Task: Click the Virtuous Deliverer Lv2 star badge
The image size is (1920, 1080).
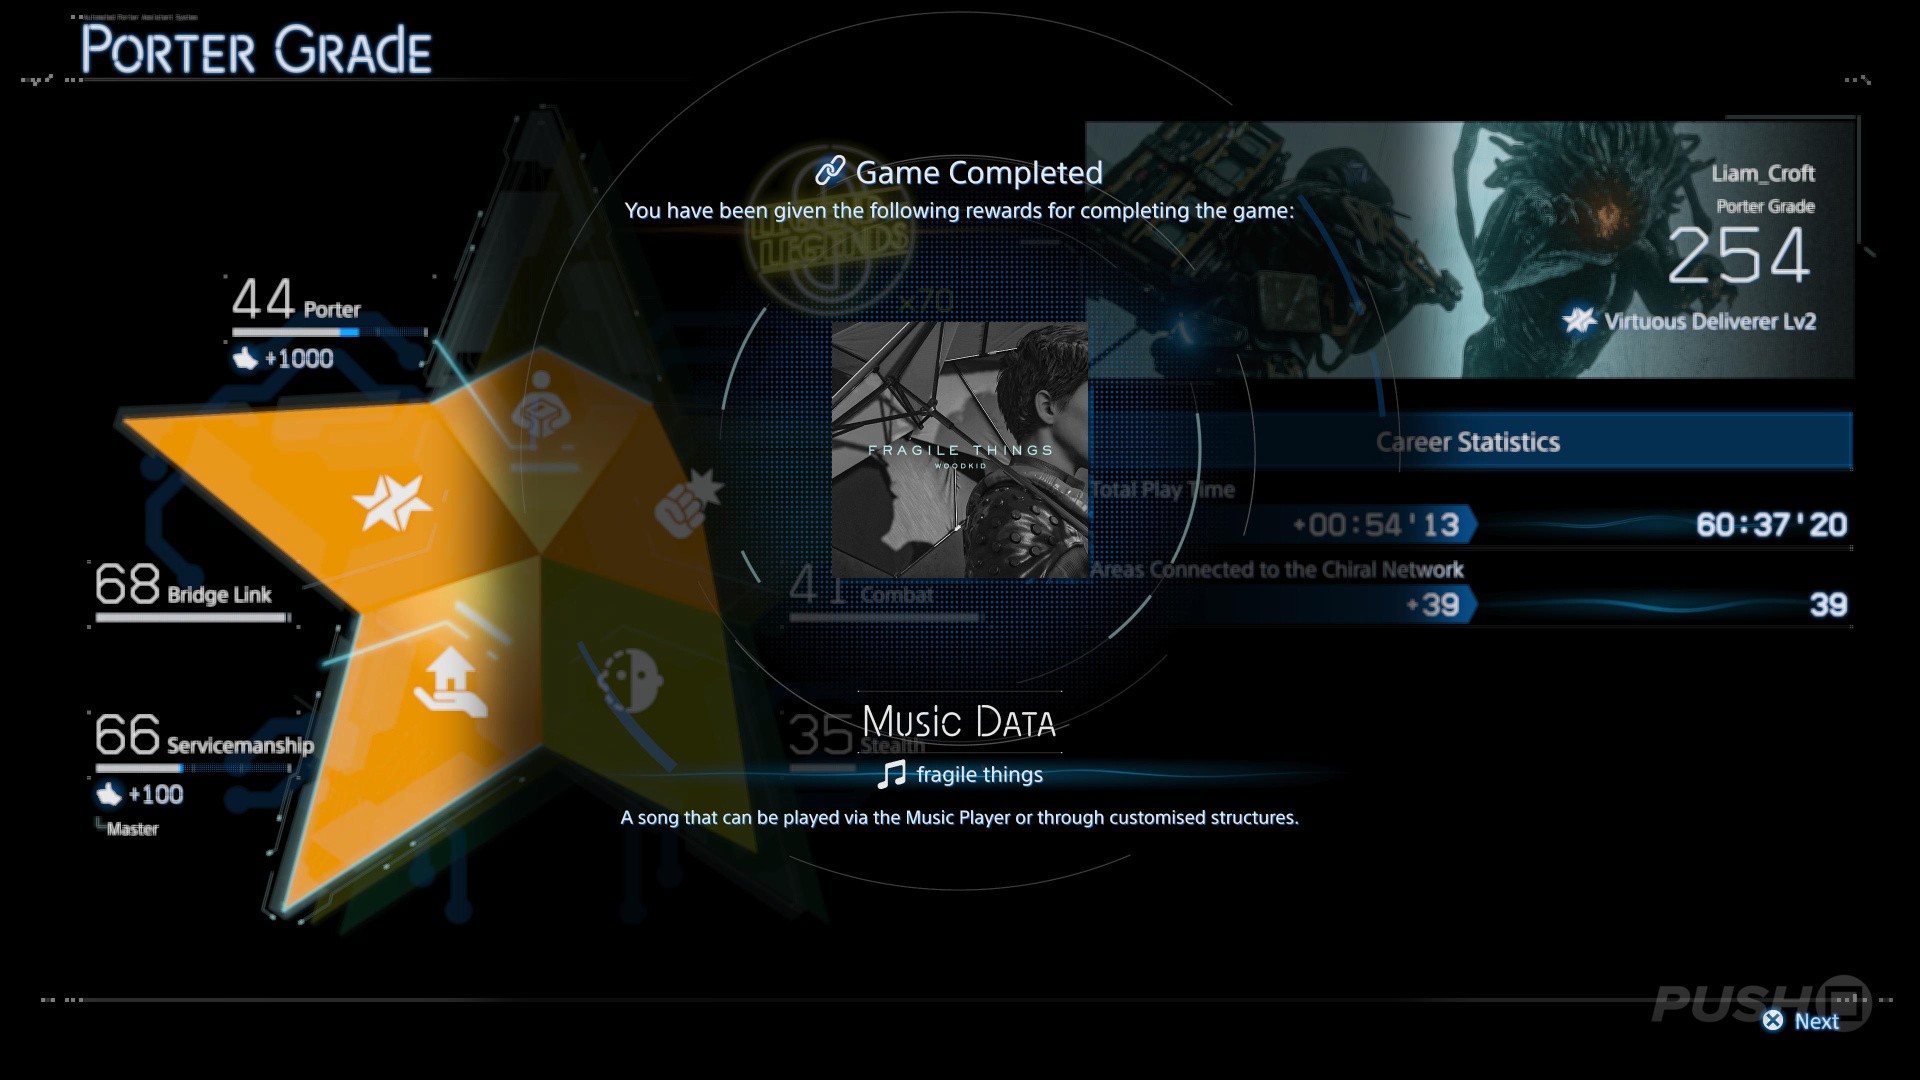Action: click(x=1579, y=321)
